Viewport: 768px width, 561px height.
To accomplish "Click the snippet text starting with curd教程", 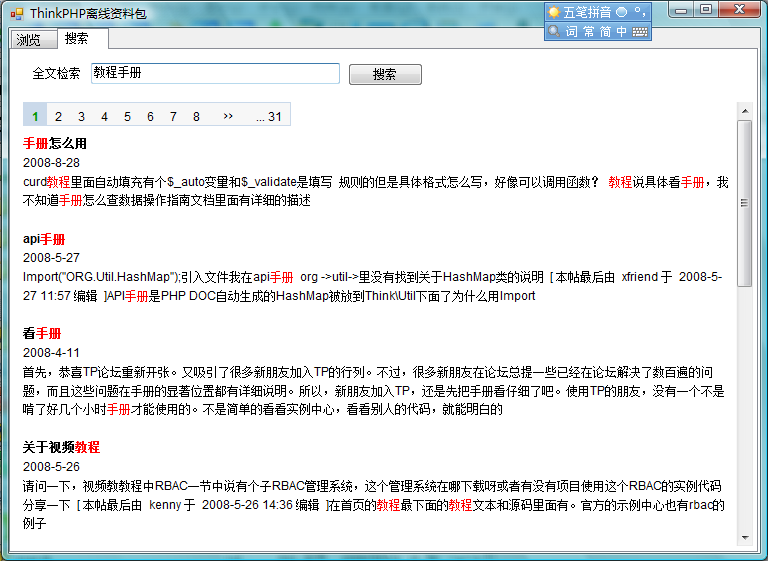I will (376, 191).
